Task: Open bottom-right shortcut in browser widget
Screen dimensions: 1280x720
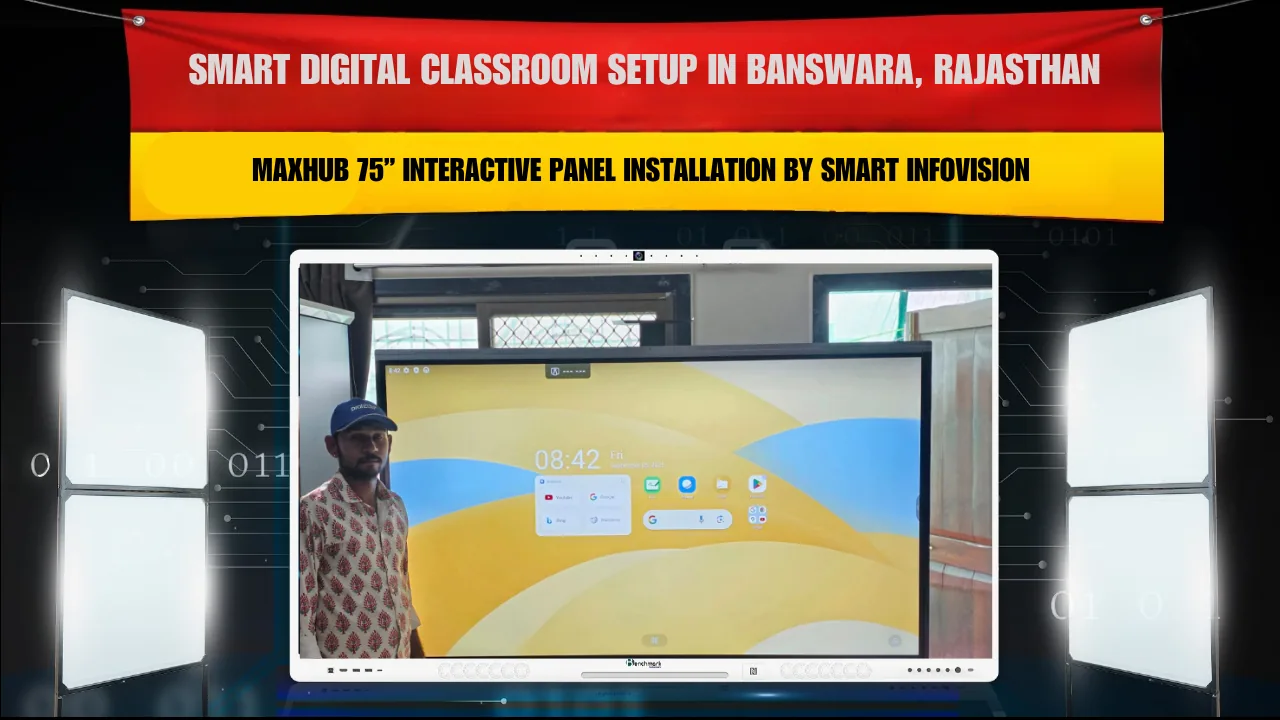Action: pyautogui.click(x=605, y=520)
